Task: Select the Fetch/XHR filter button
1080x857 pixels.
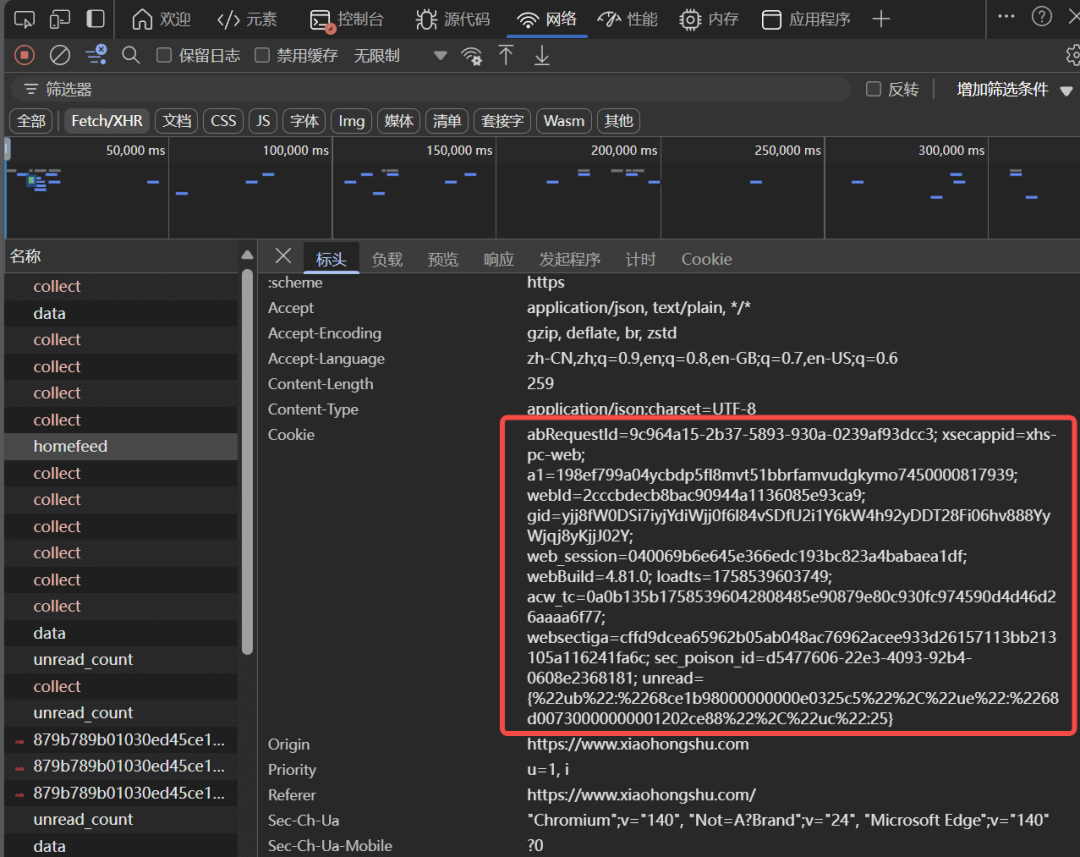Action: pos(106,121)
